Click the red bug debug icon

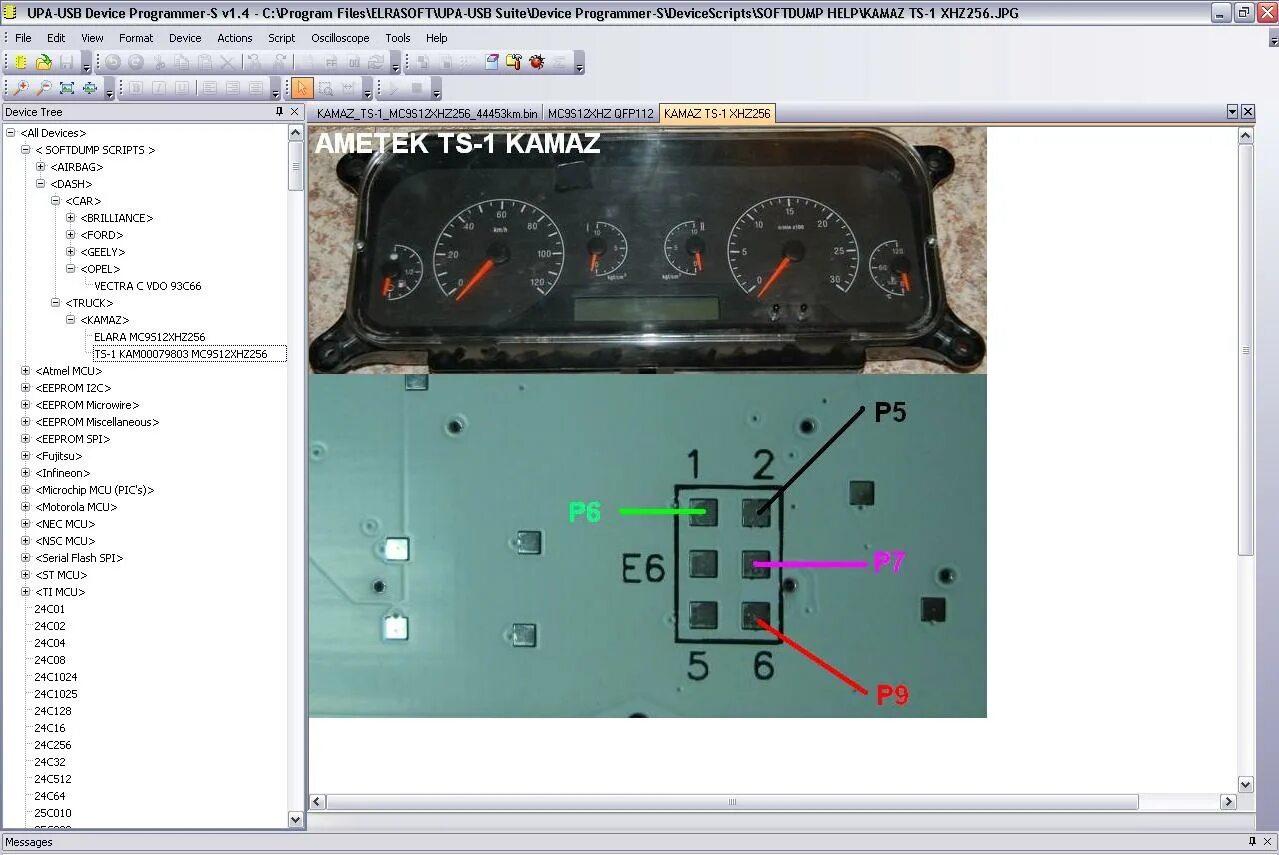pyautogui.click(x=537, y=62)
